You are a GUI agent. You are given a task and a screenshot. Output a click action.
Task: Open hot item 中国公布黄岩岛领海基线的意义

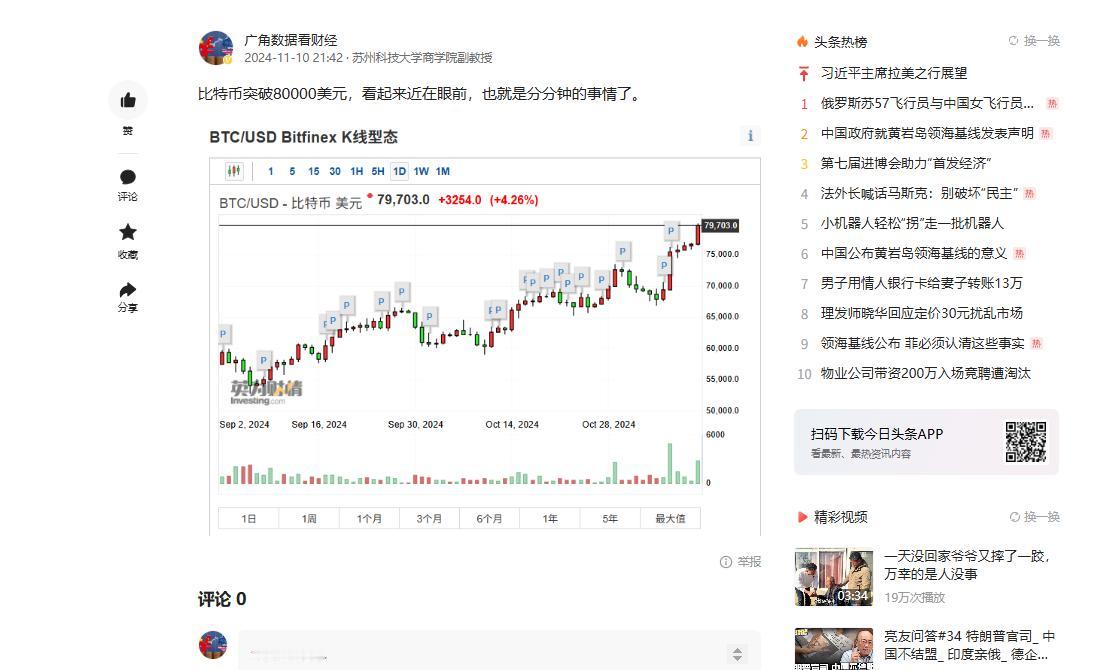point(914,253)
